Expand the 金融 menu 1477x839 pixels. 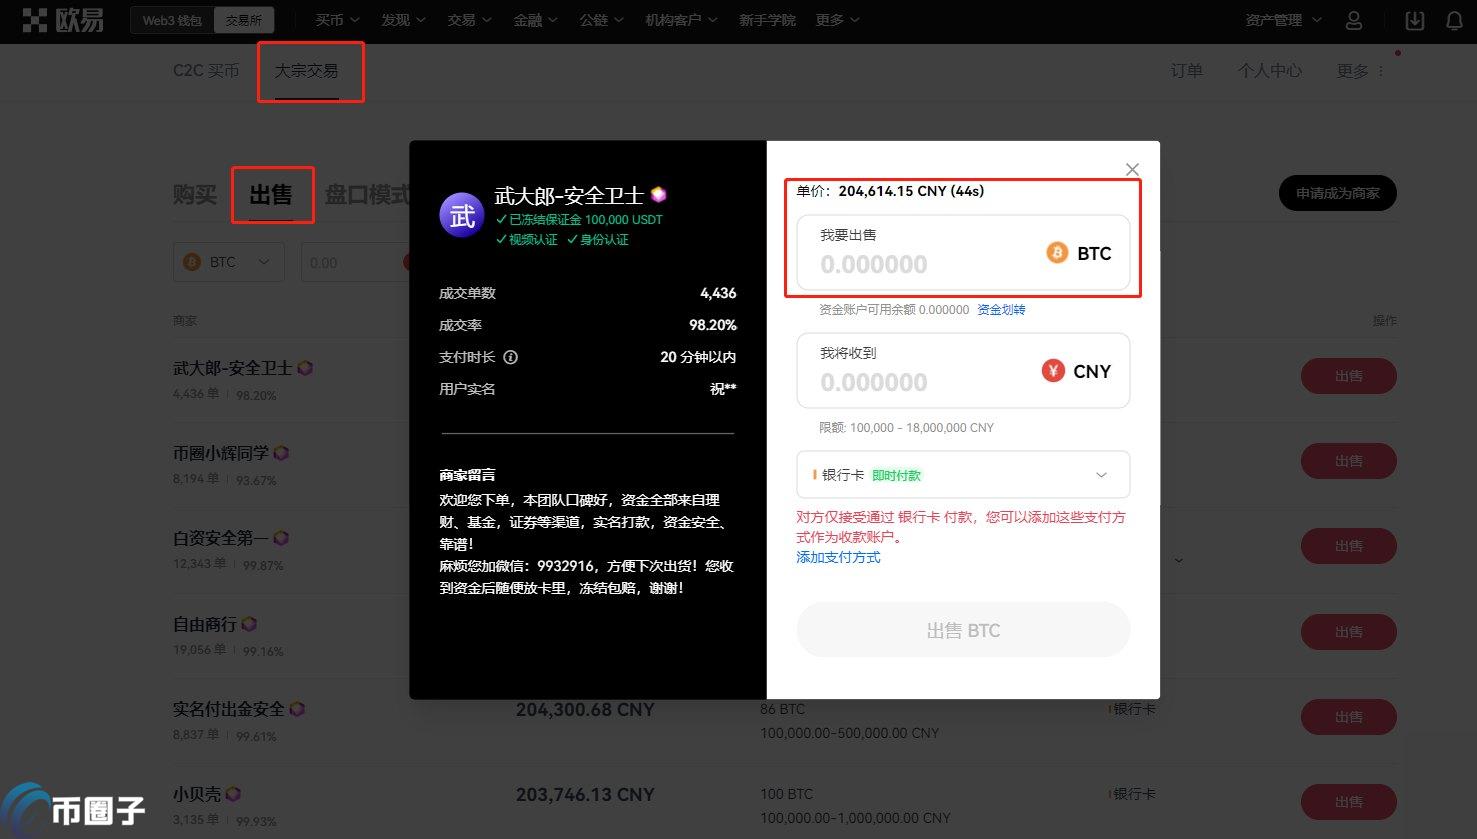point(535,20)
